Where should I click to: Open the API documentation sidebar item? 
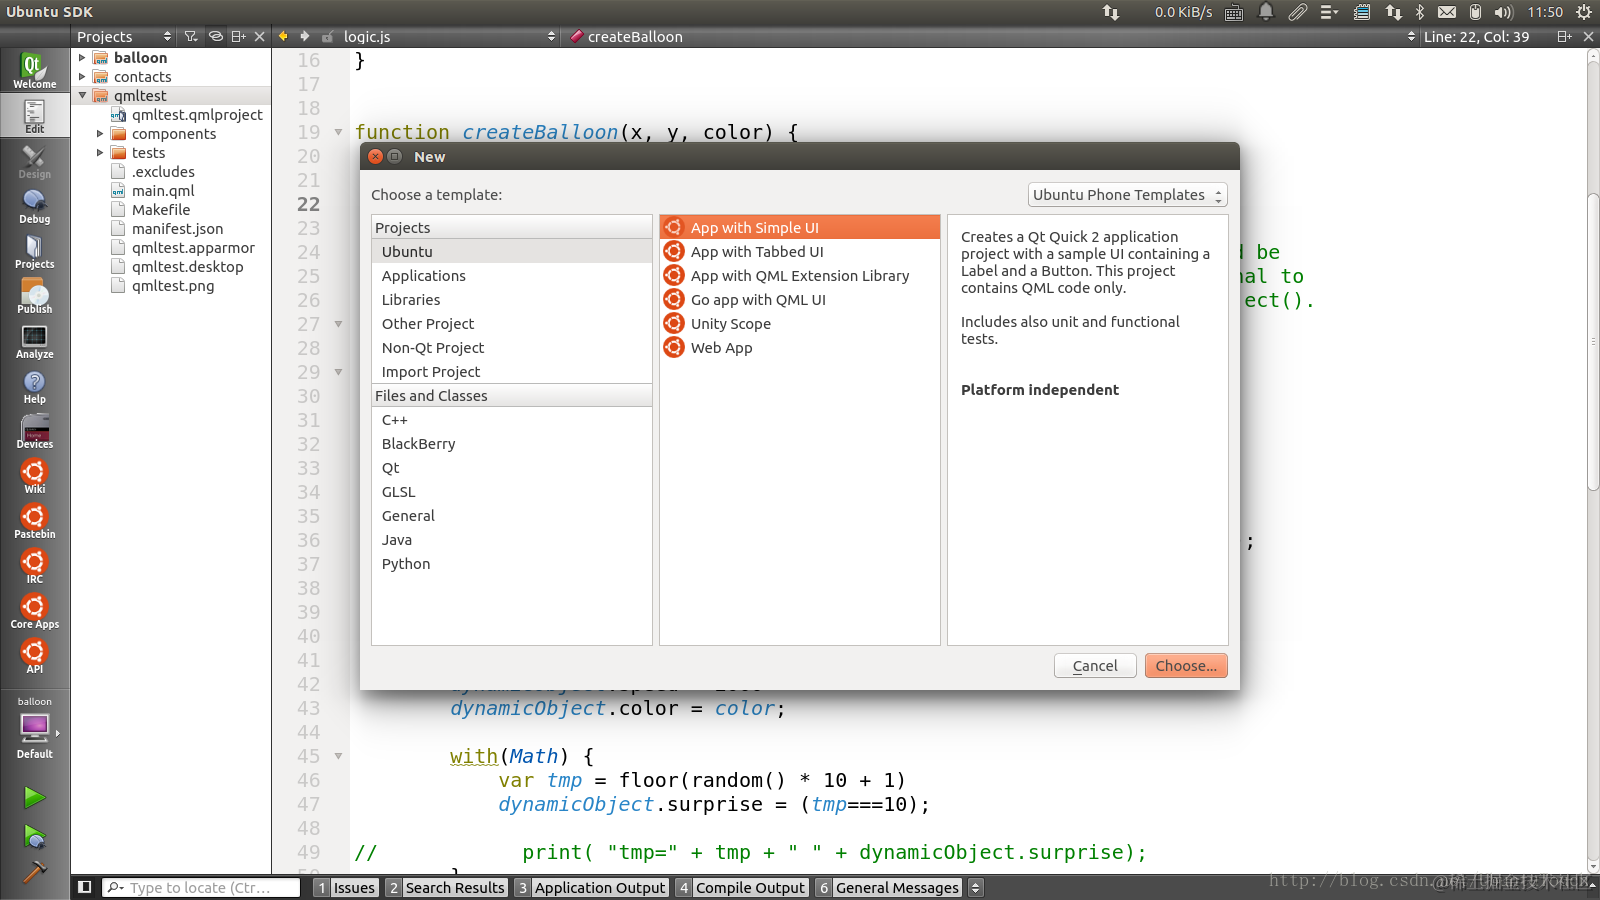[34, 656]
